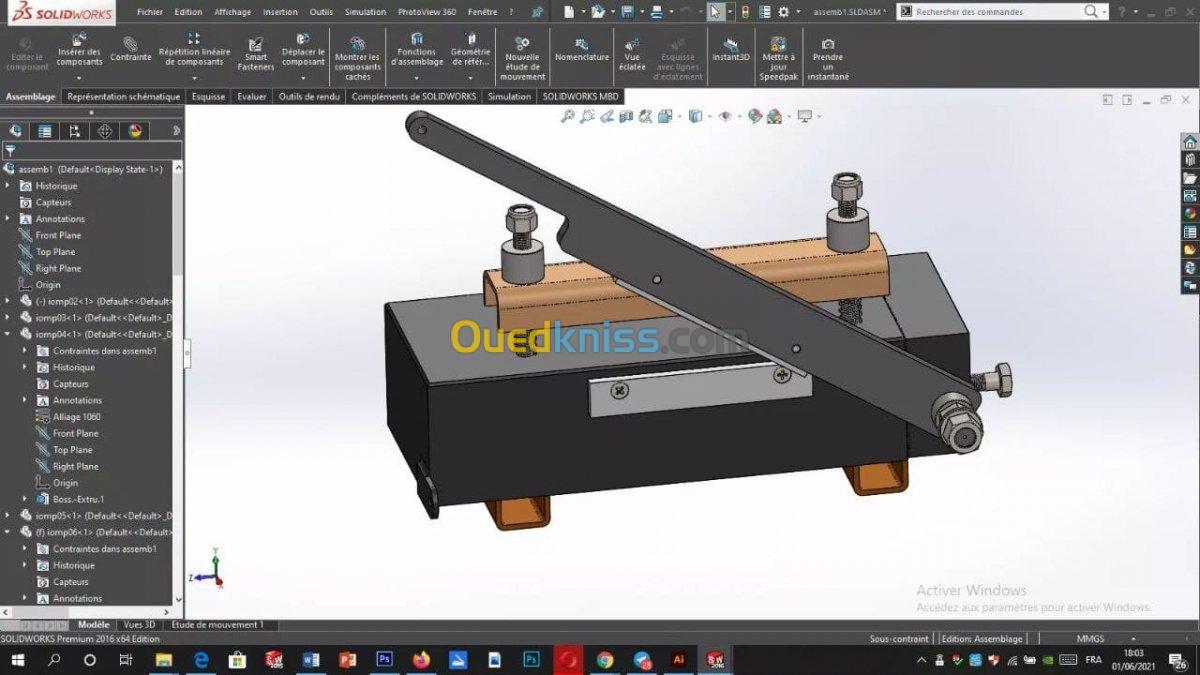This screenshot has width=1200, height=675.
Task: Click the Vue éclatée tool
Action: [632, 55]
